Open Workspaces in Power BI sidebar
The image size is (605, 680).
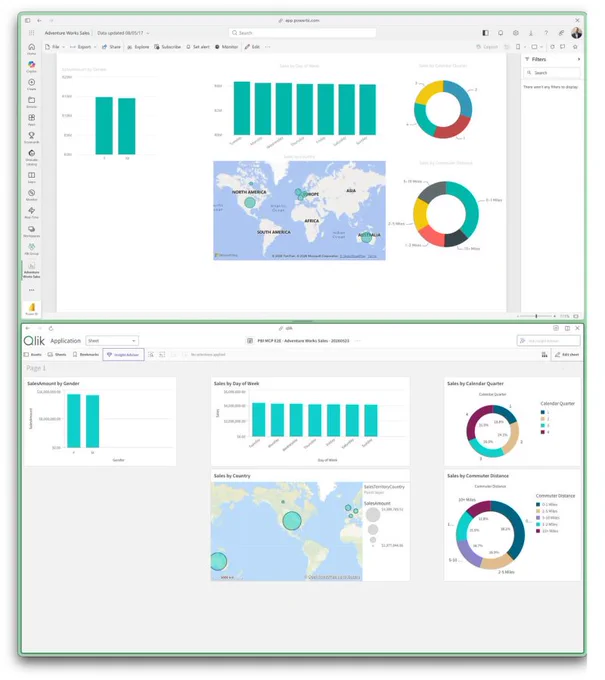tap(32, 231)
